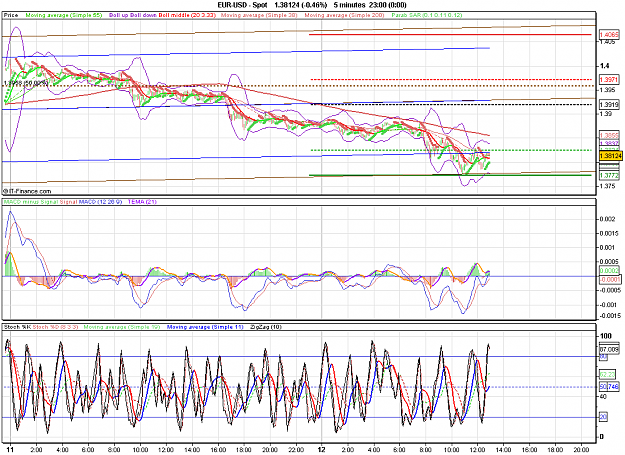The image size is (625, 455).
Task: Select 'Moving average (Simple 200)' legend label
Action: (344, 15)
